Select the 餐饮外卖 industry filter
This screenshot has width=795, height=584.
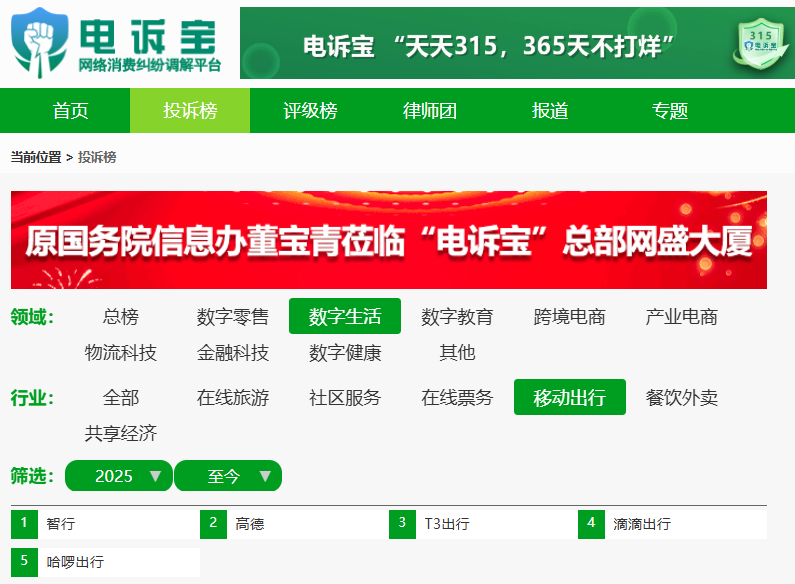(681, 397)
